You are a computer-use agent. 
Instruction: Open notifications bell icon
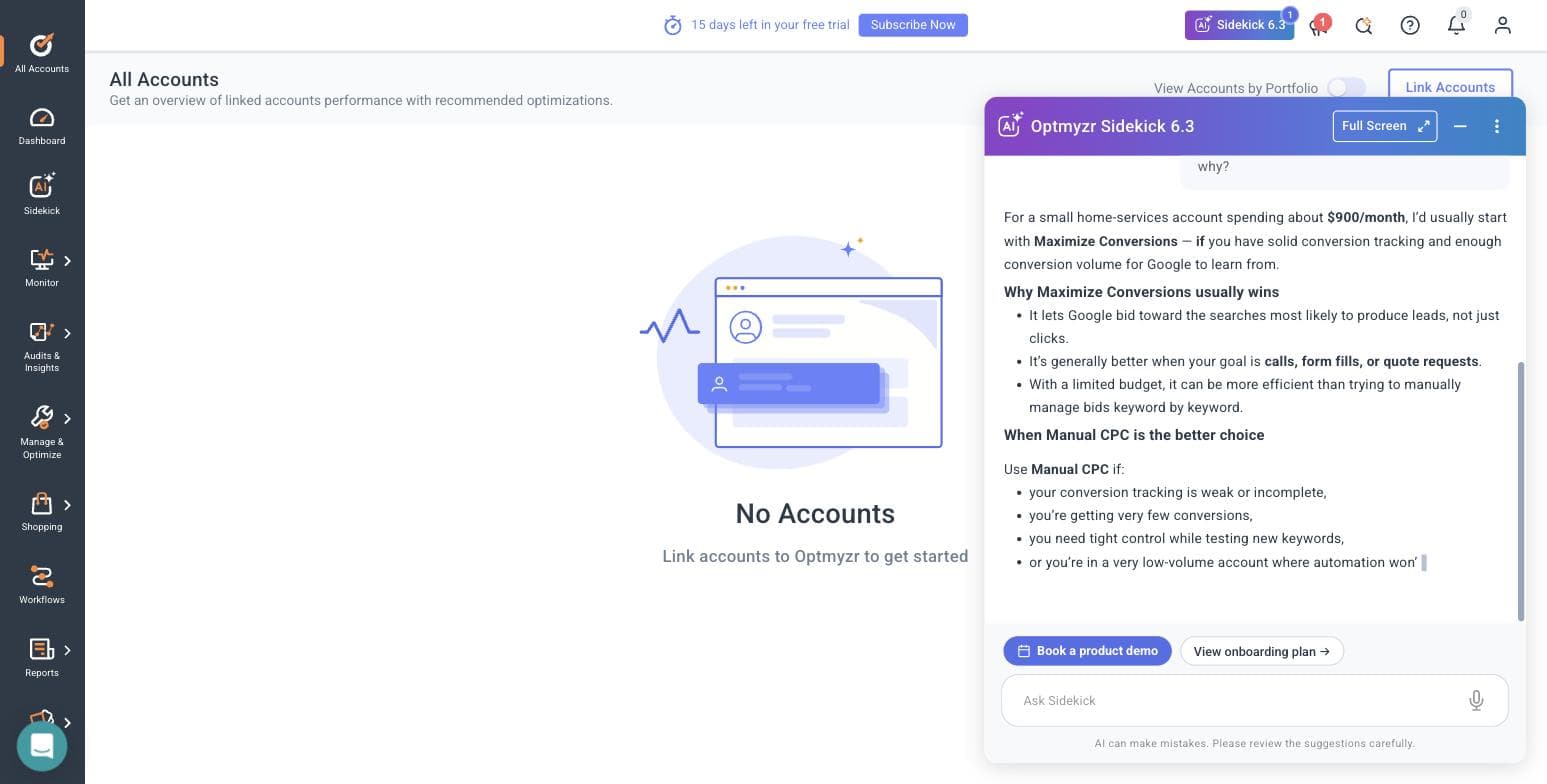[1456, 25]
